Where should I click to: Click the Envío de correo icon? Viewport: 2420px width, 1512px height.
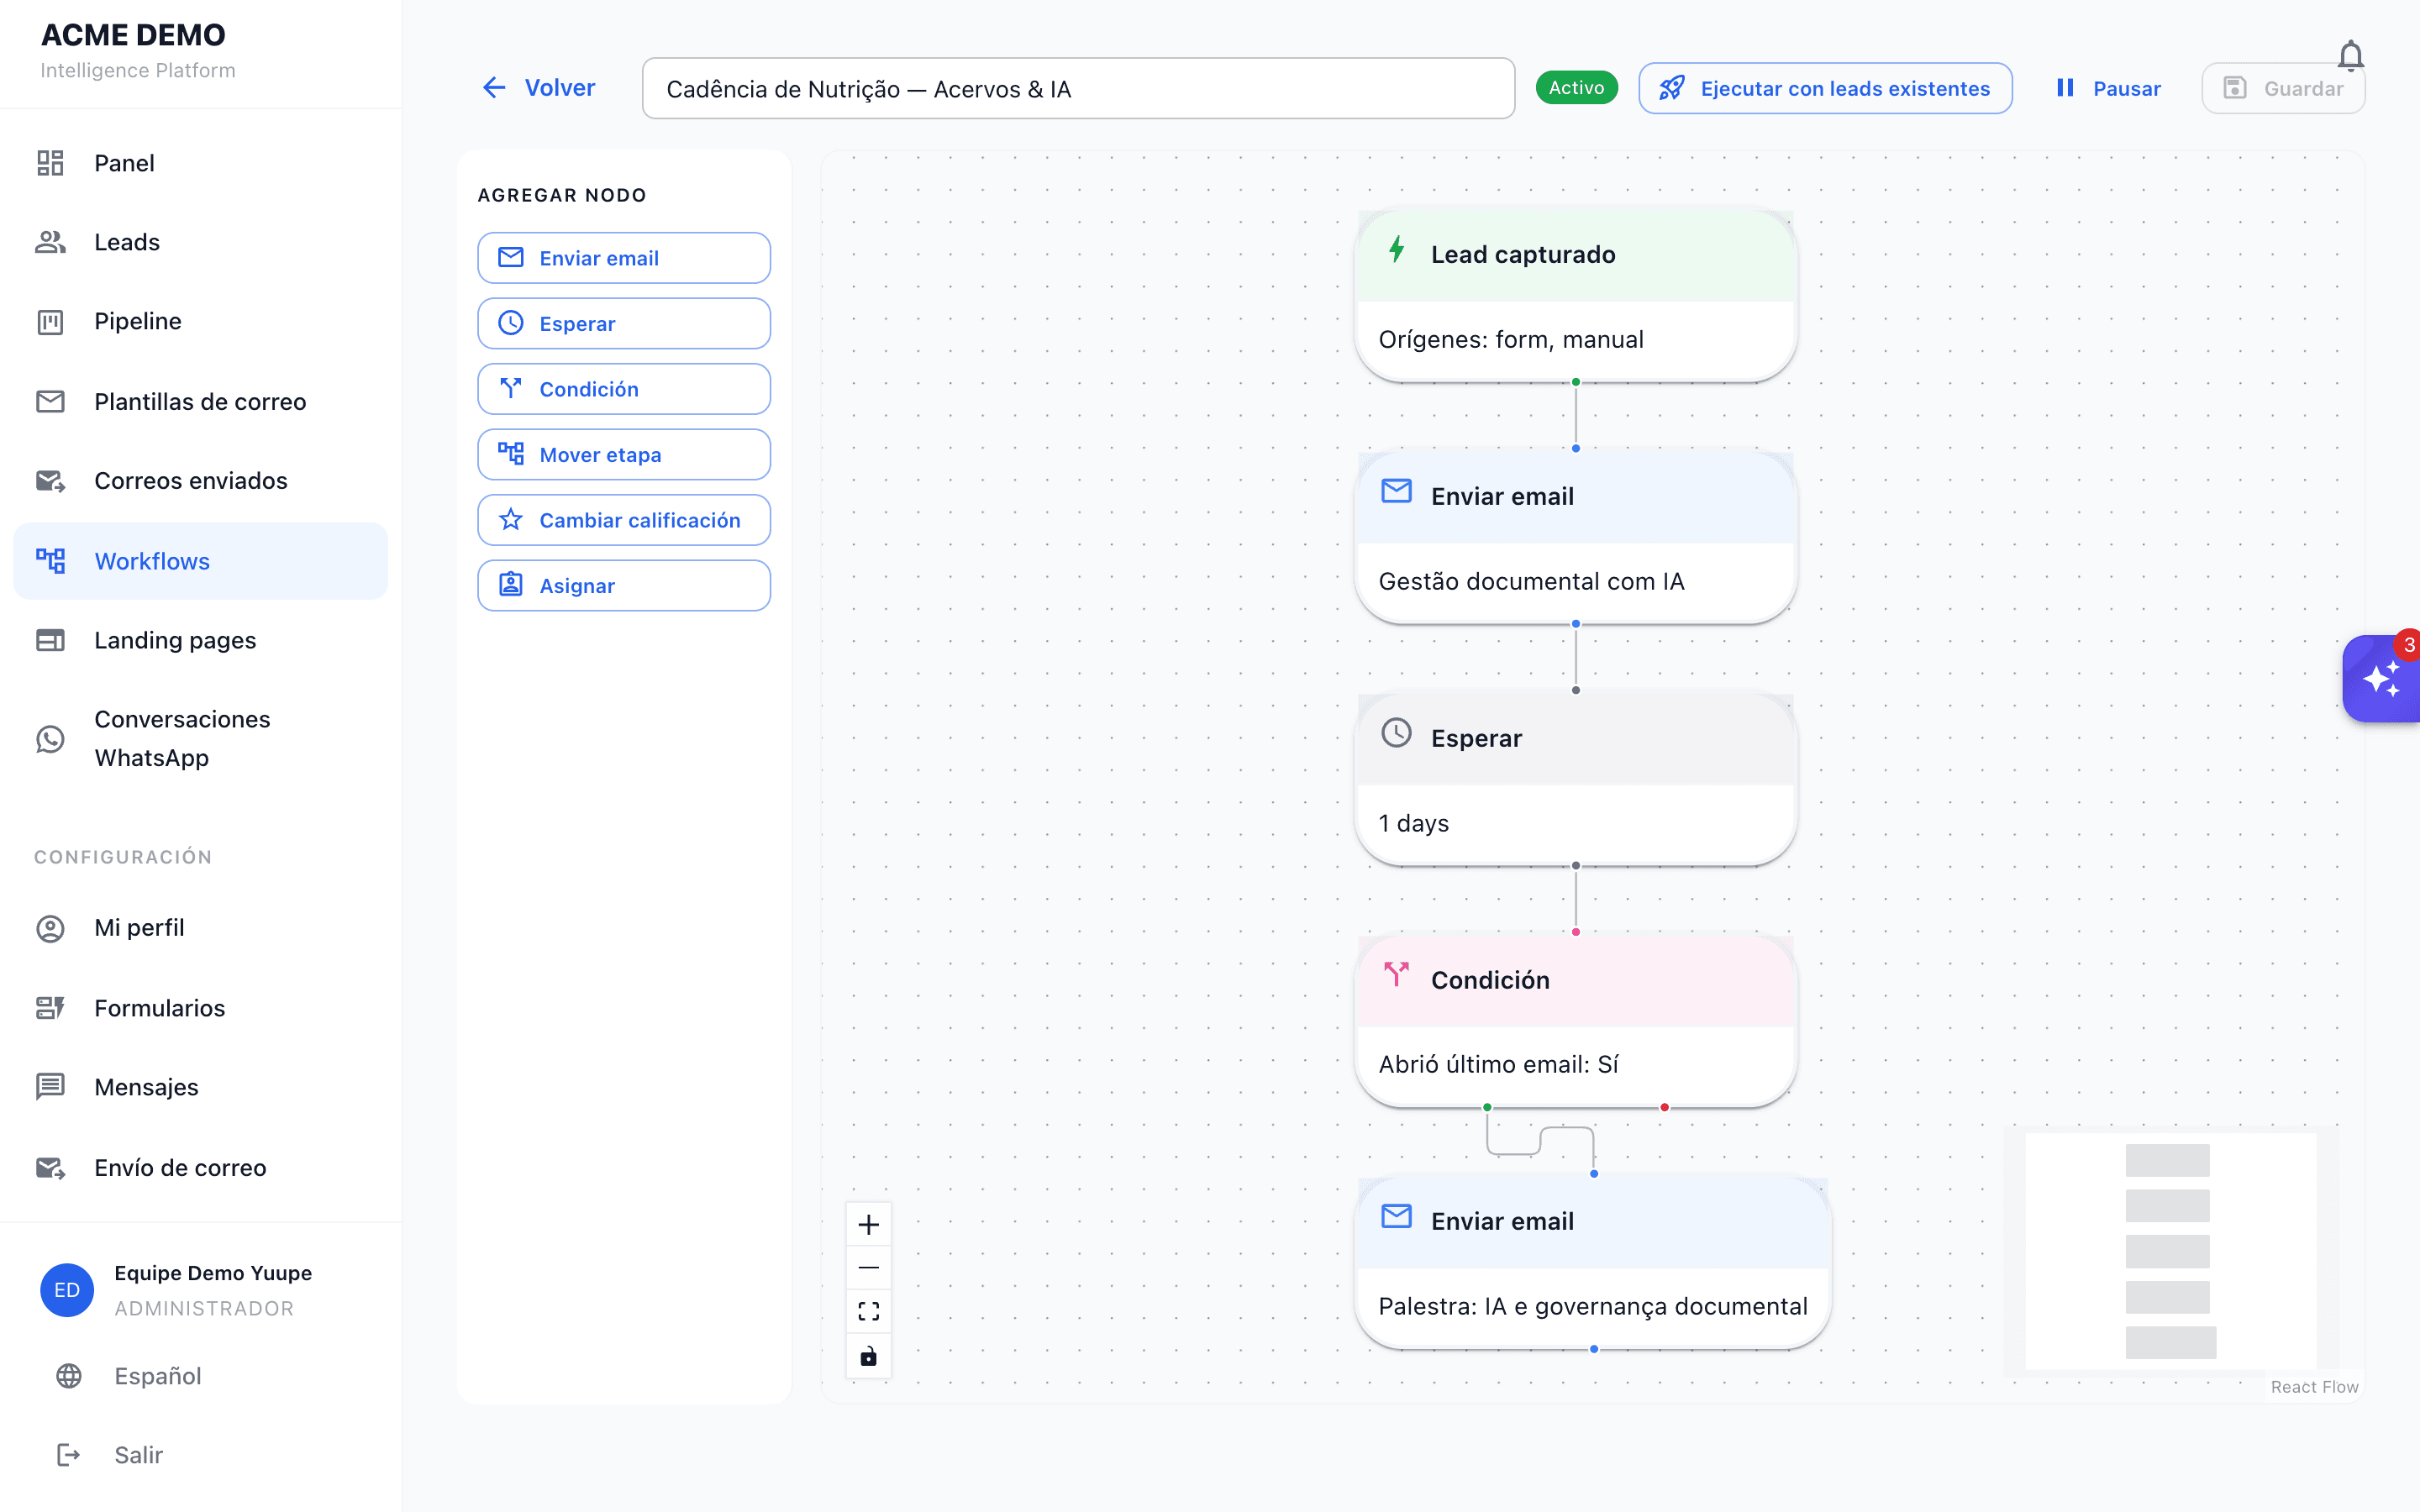pos(50,1168)
